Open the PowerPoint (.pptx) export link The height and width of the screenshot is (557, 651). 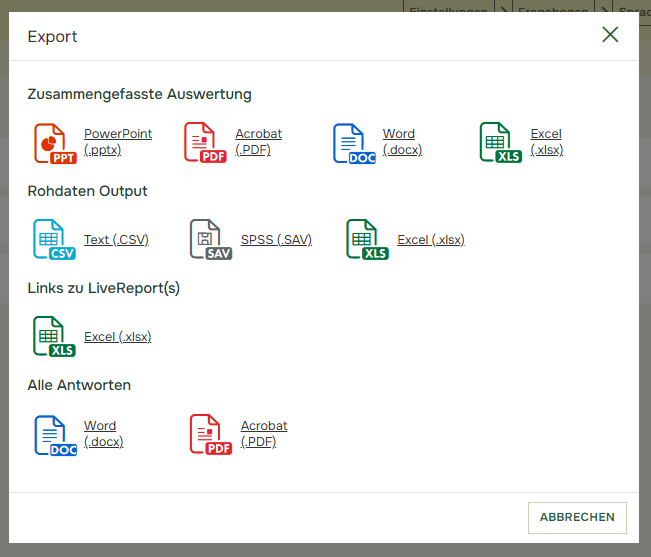118,142
